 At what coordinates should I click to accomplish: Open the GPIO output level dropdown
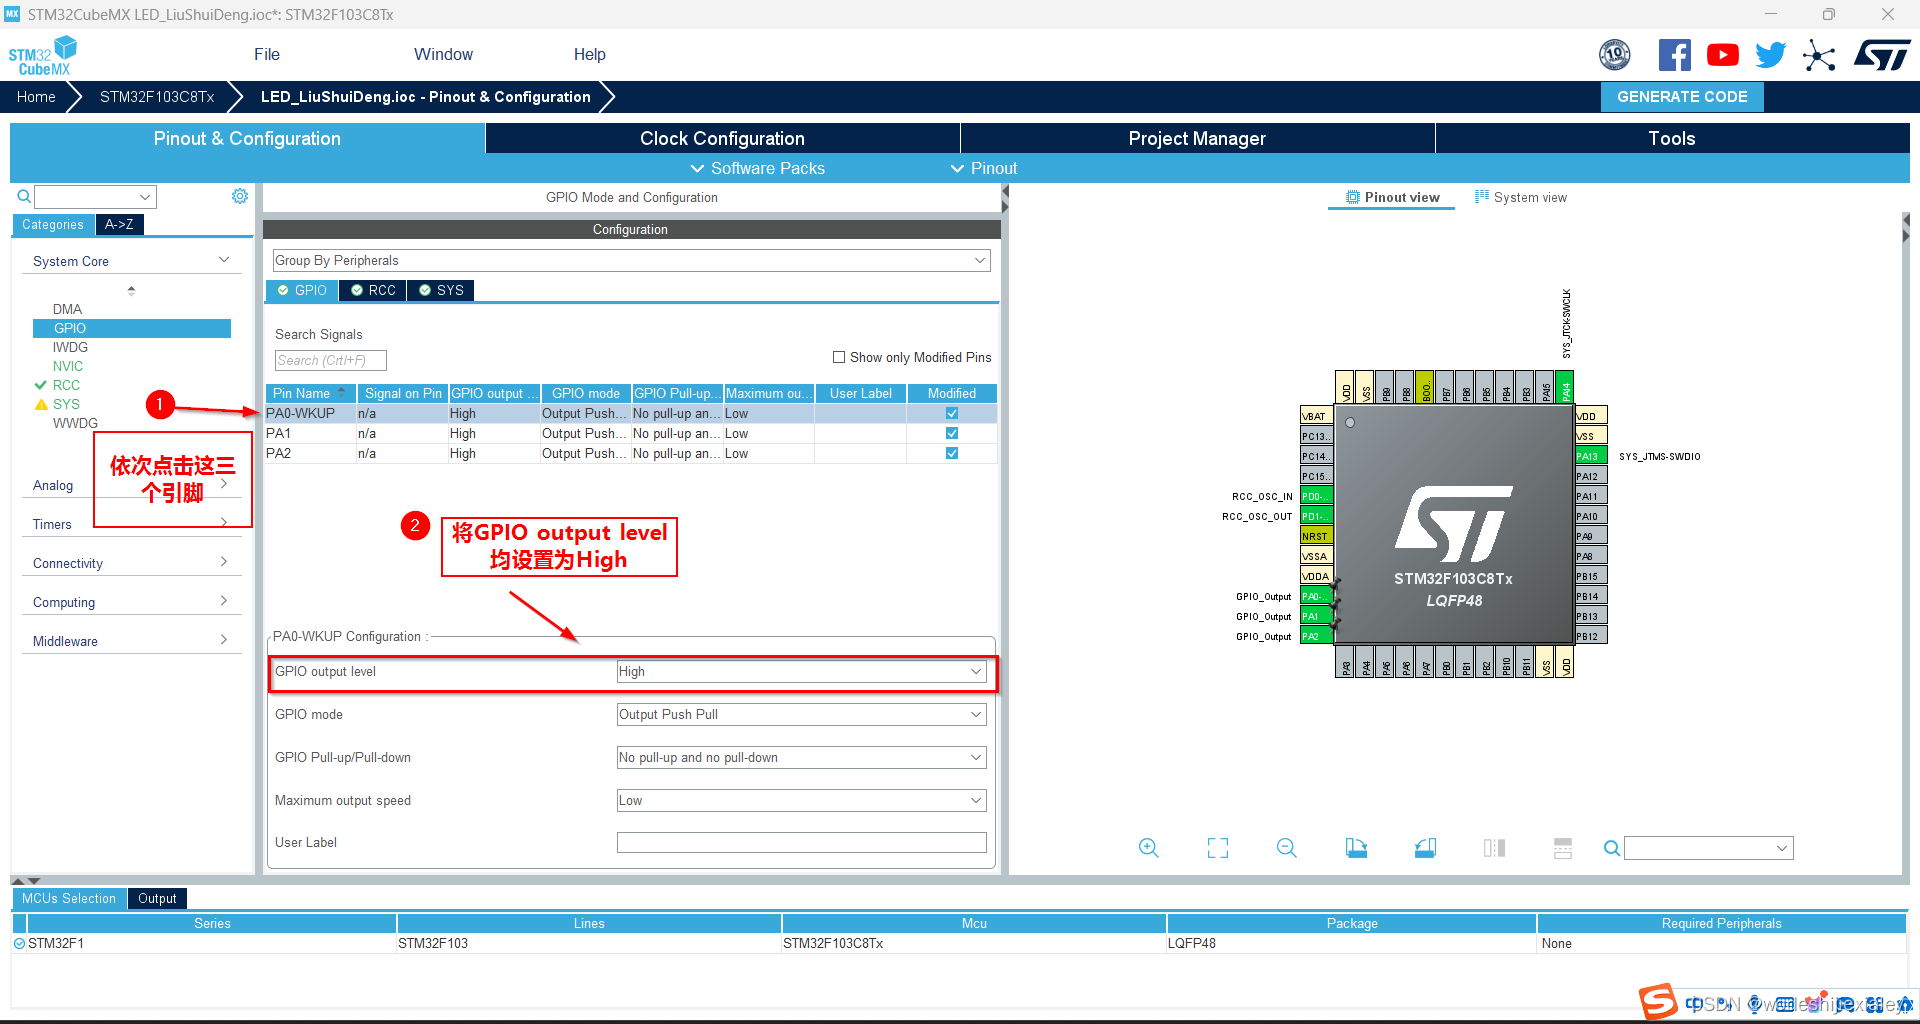point(801,672)
